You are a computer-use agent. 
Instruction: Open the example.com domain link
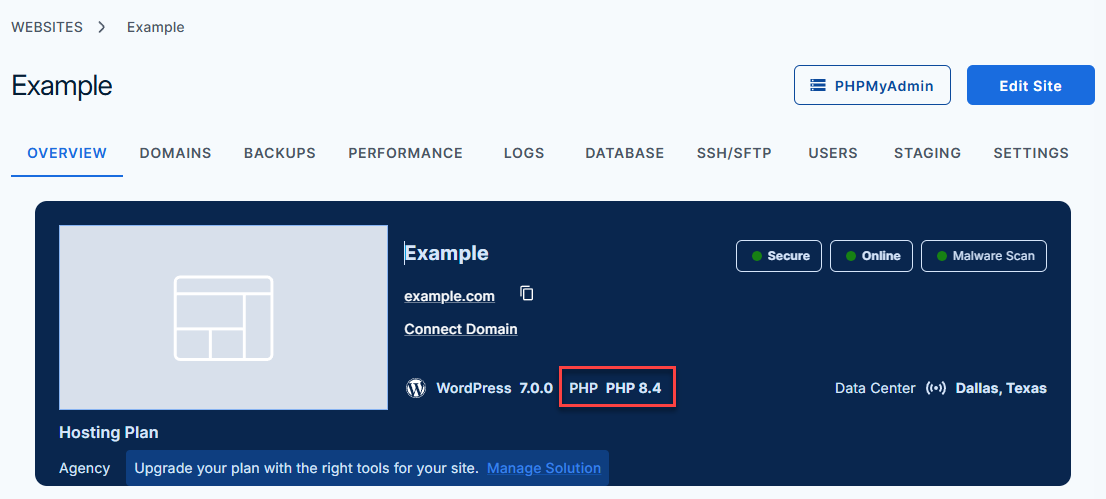pyautogui.click(x=449, y=296)
